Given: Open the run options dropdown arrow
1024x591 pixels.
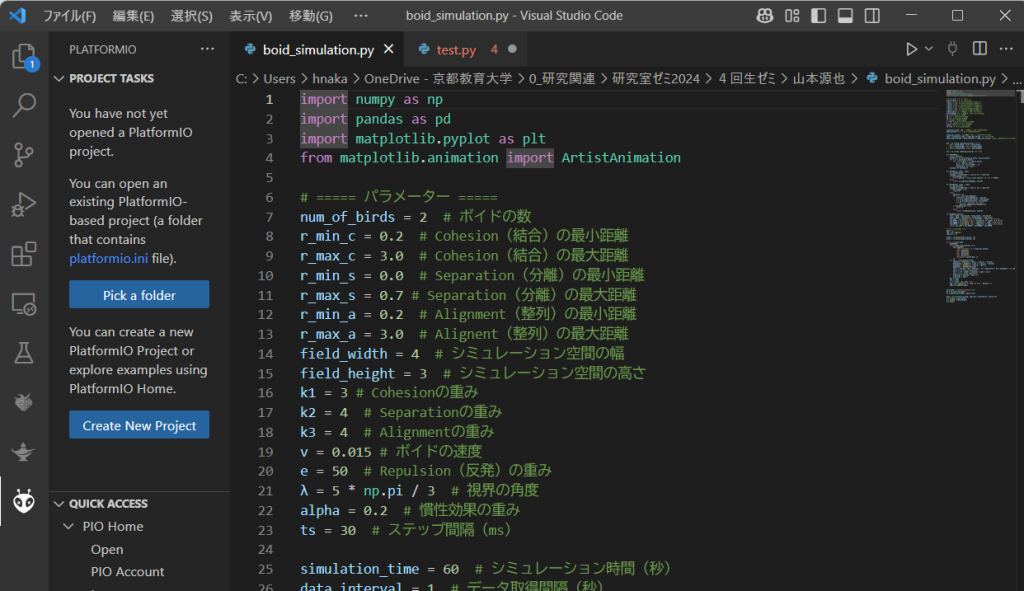Looking at the screenshot, I should (x=929, y=49).
